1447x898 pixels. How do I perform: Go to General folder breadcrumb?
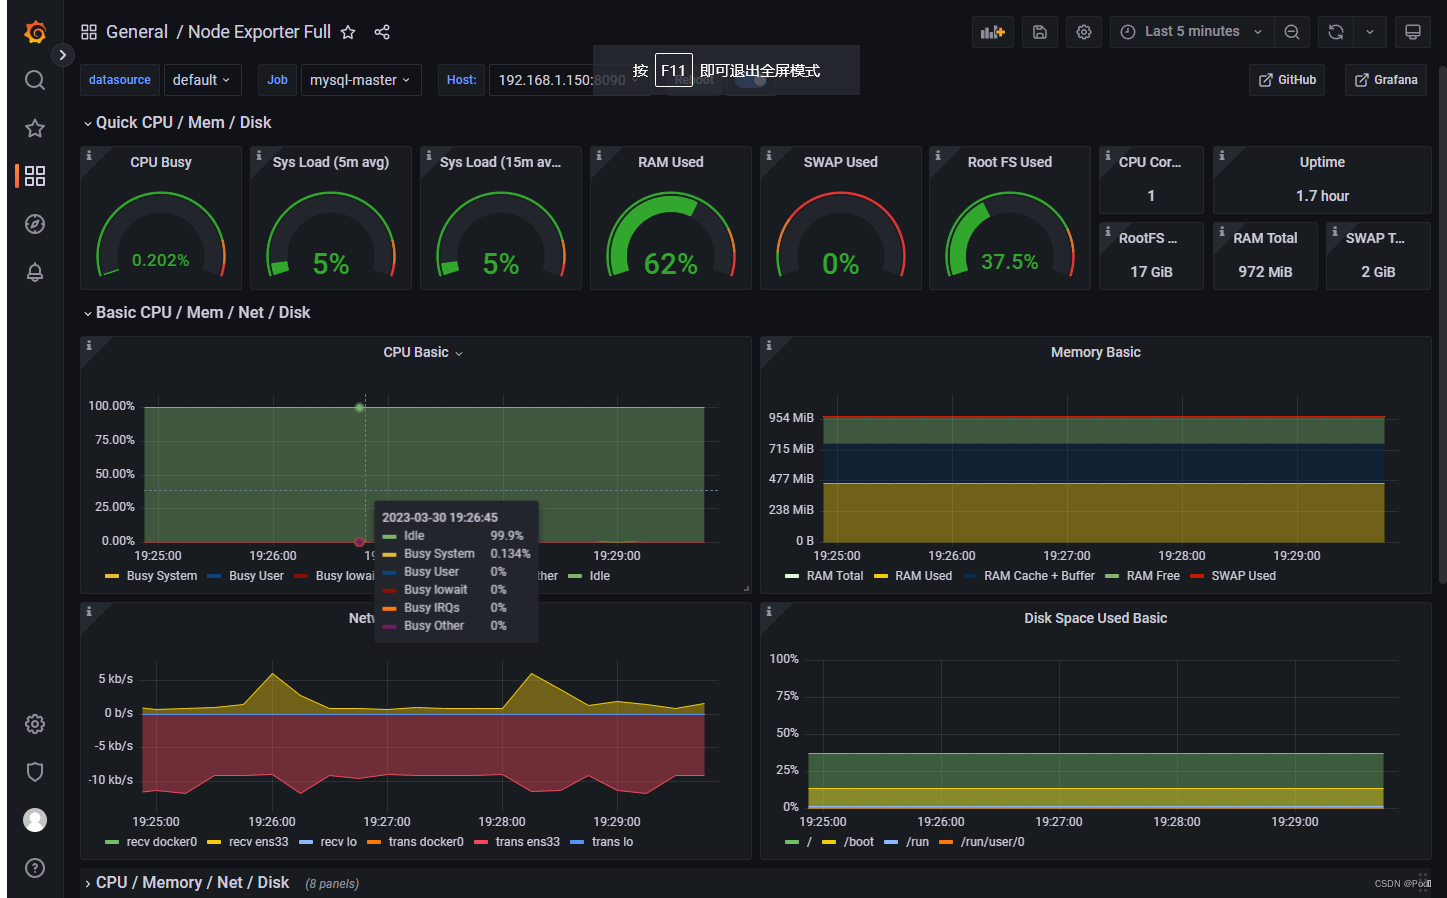pos(137,32)
